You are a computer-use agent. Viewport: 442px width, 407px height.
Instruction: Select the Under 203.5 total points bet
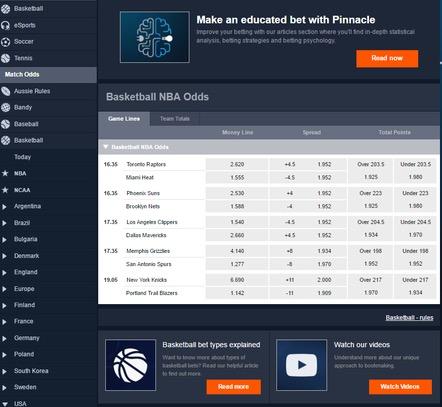pos(415,171)
